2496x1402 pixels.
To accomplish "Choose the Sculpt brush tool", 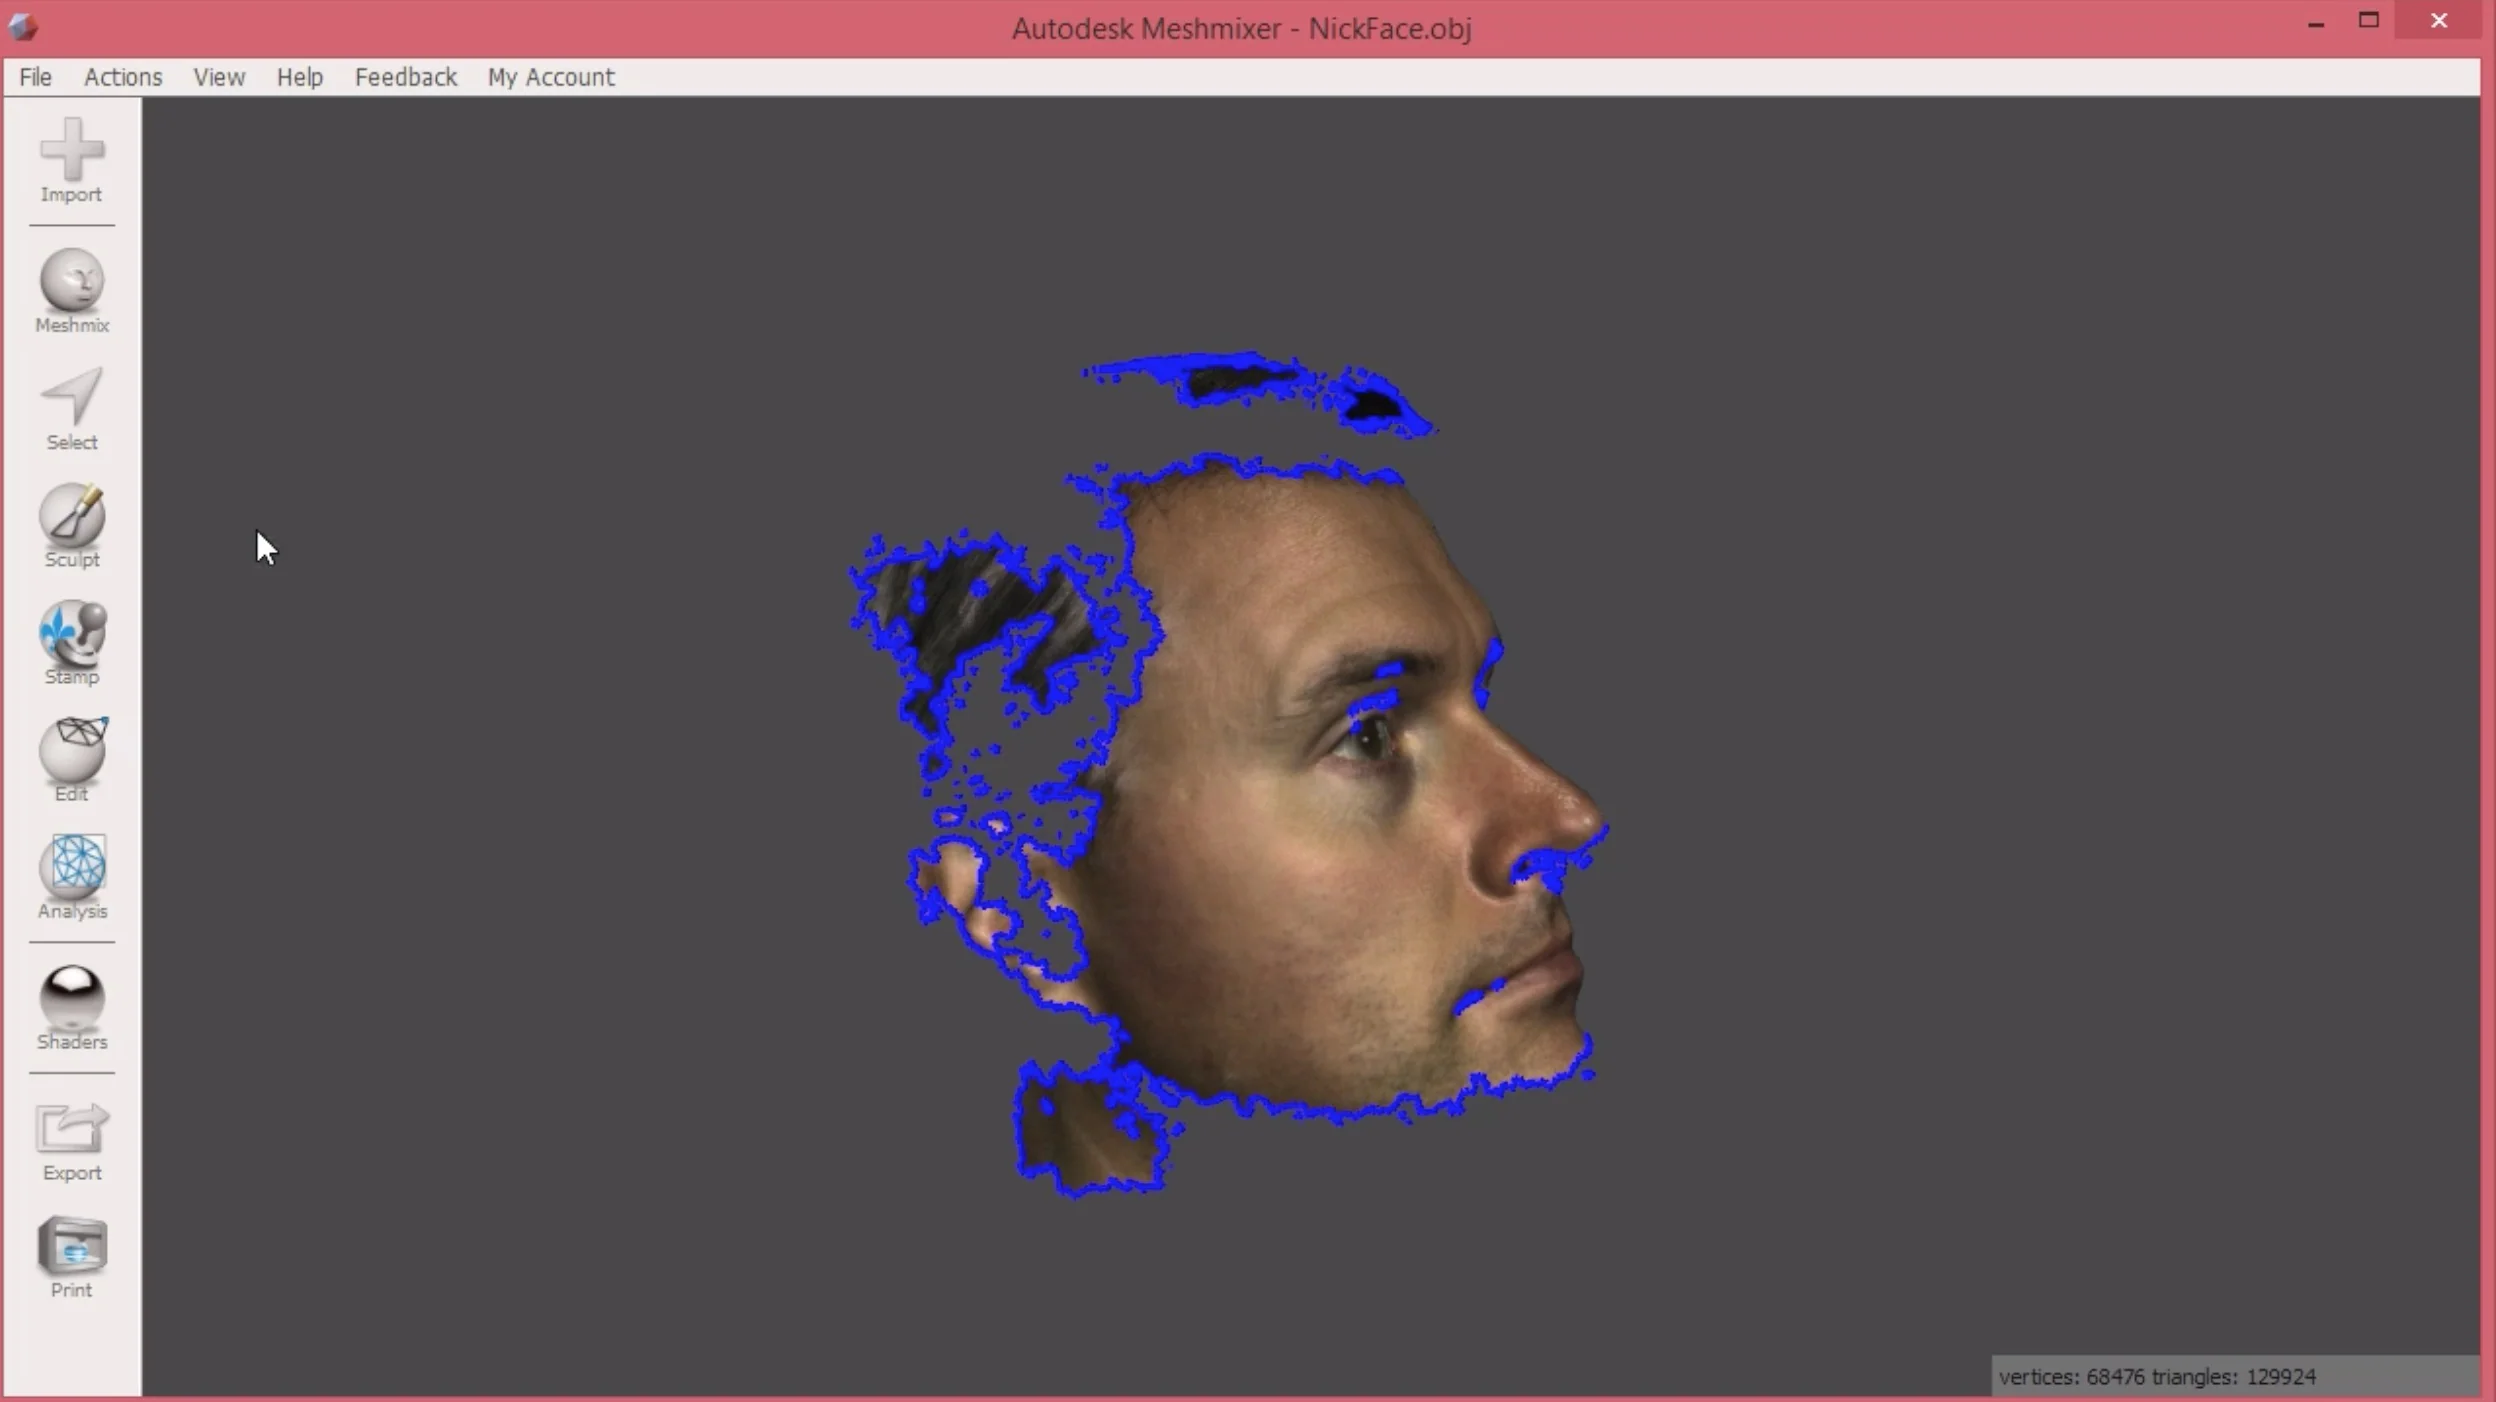I will [71, 526].
